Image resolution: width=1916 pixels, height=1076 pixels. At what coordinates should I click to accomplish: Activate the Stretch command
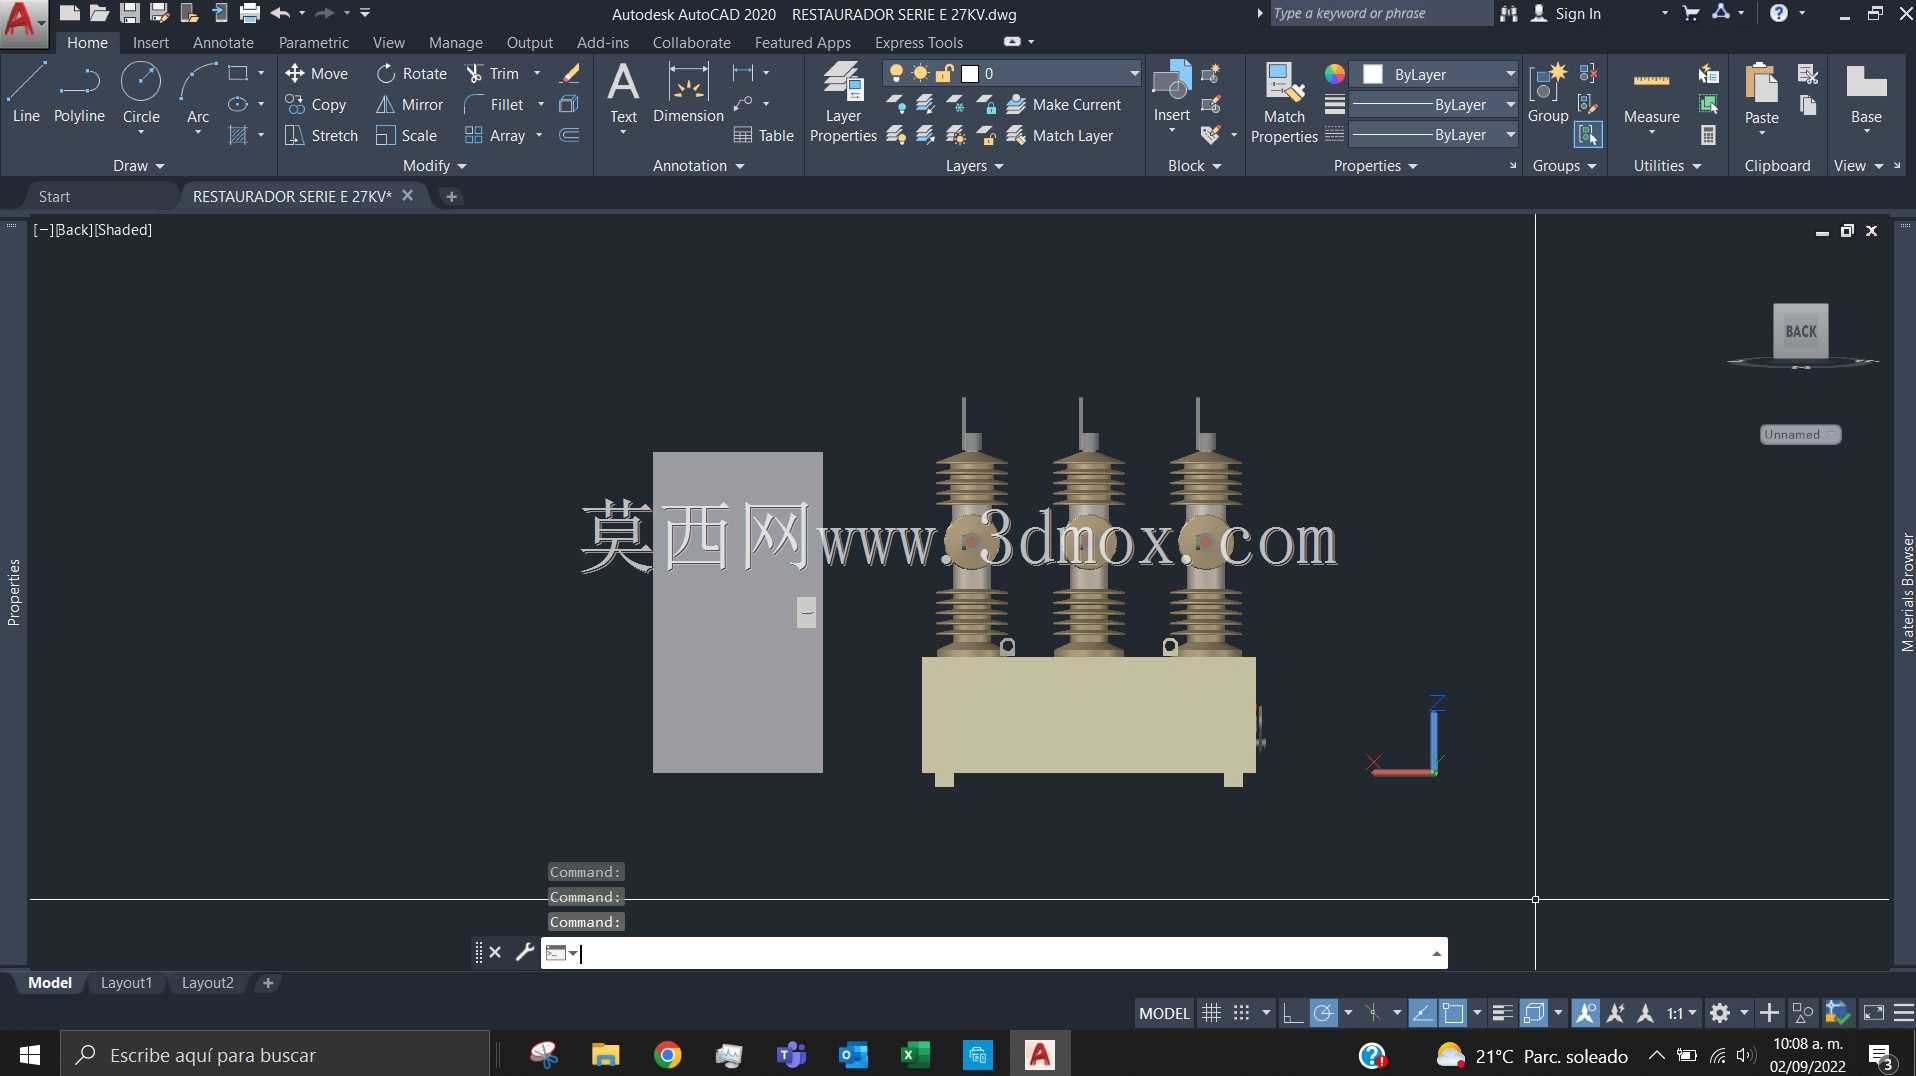click(x=321, y=135)
